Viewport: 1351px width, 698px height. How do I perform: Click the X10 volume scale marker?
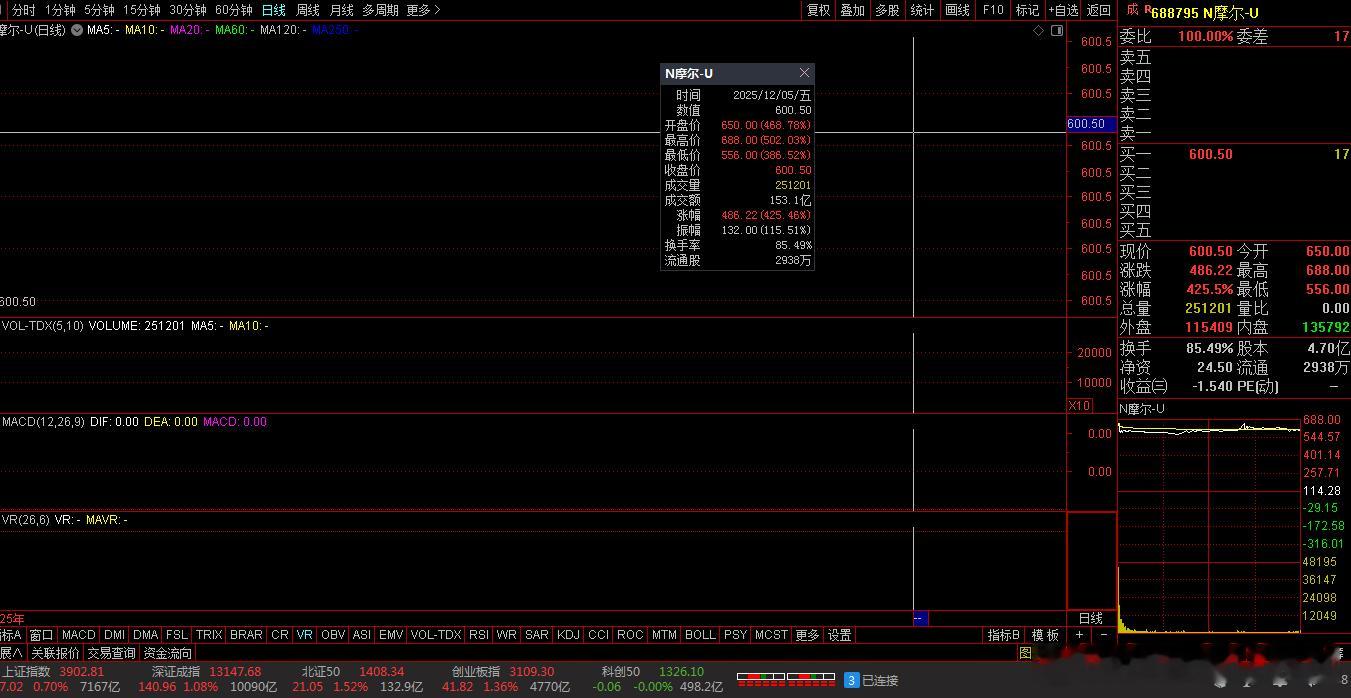tap(1079, 406)
